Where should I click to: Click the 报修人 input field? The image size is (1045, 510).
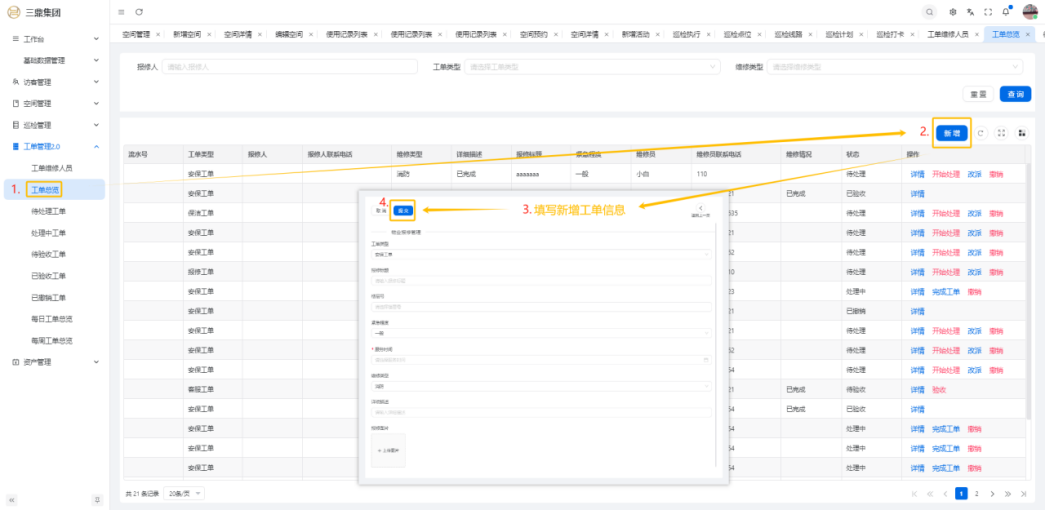[290, 67]
